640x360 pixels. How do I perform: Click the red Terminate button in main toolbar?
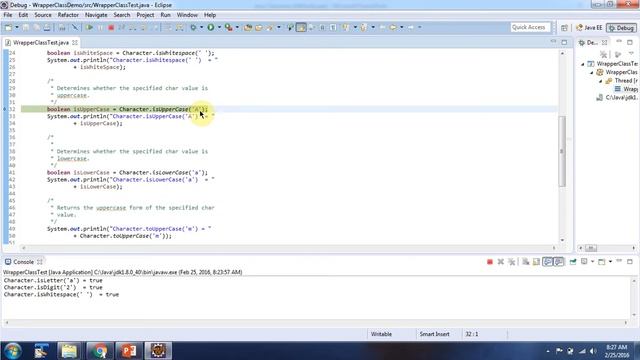(x=111, y=27)
